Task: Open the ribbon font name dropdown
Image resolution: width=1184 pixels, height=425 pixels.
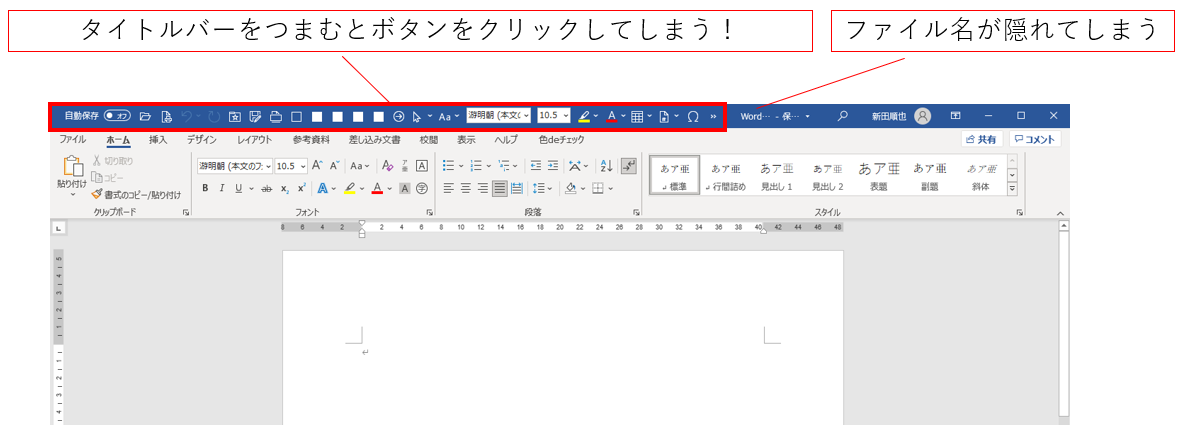Action: (267, 166)
